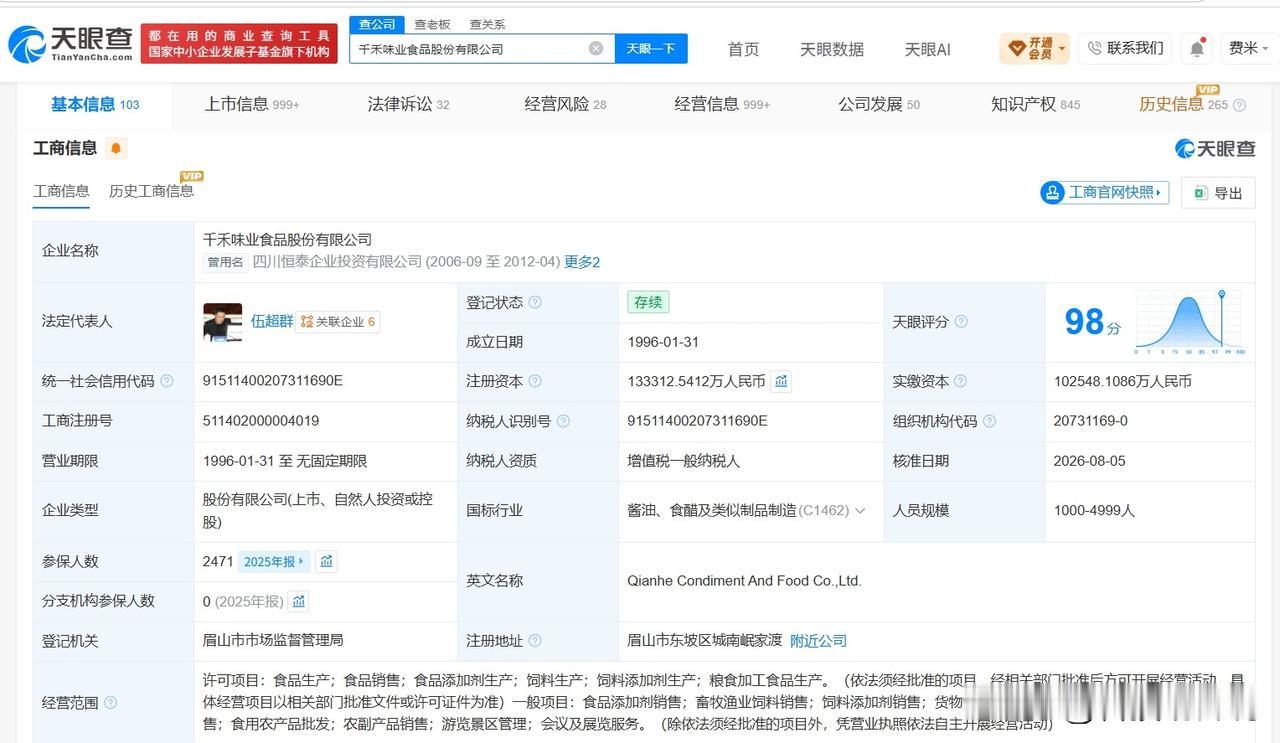
Task: Clear the search box with the X icon
Action: 596,48
